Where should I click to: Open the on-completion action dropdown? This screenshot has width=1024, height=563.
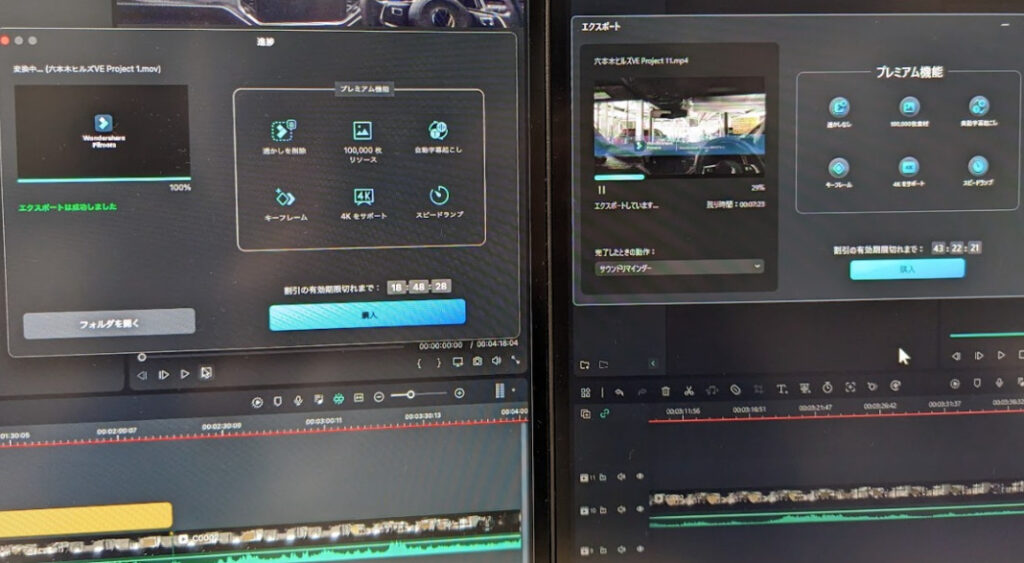(x=679, y=267)
